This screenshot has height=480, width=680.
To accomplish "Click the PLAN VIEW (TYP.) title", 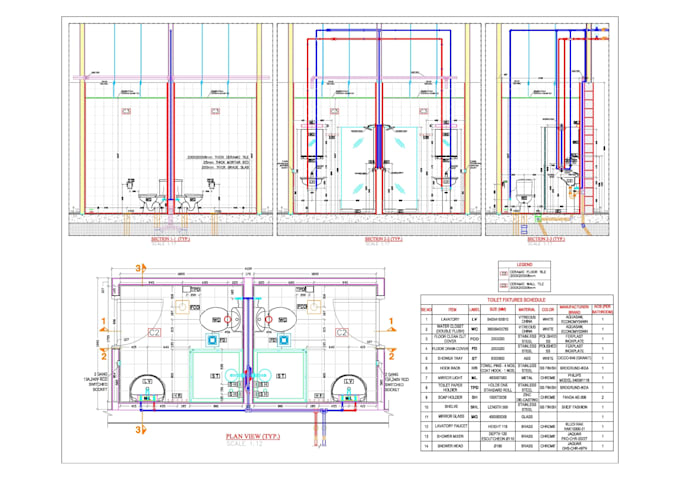I will pos(253,437).
